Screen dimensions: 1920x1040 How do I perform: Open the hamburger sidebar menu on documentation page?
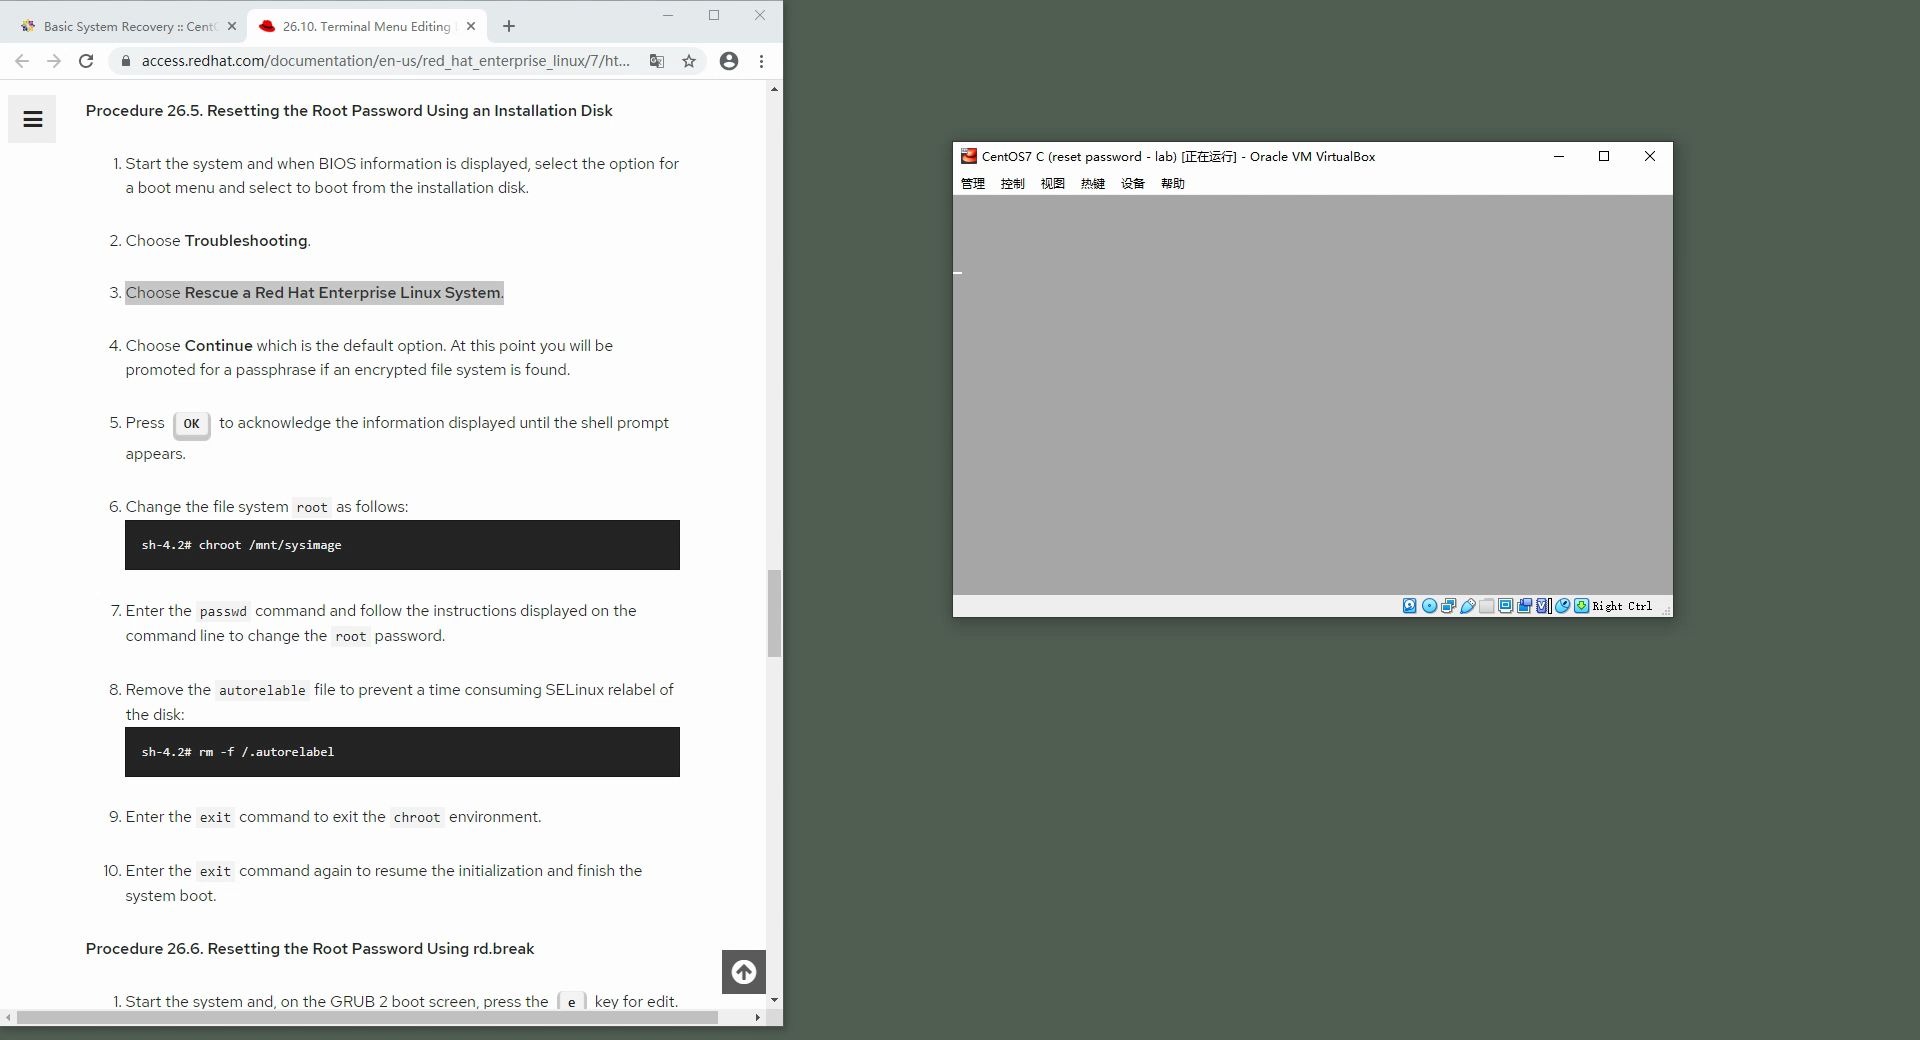(32, 120)
